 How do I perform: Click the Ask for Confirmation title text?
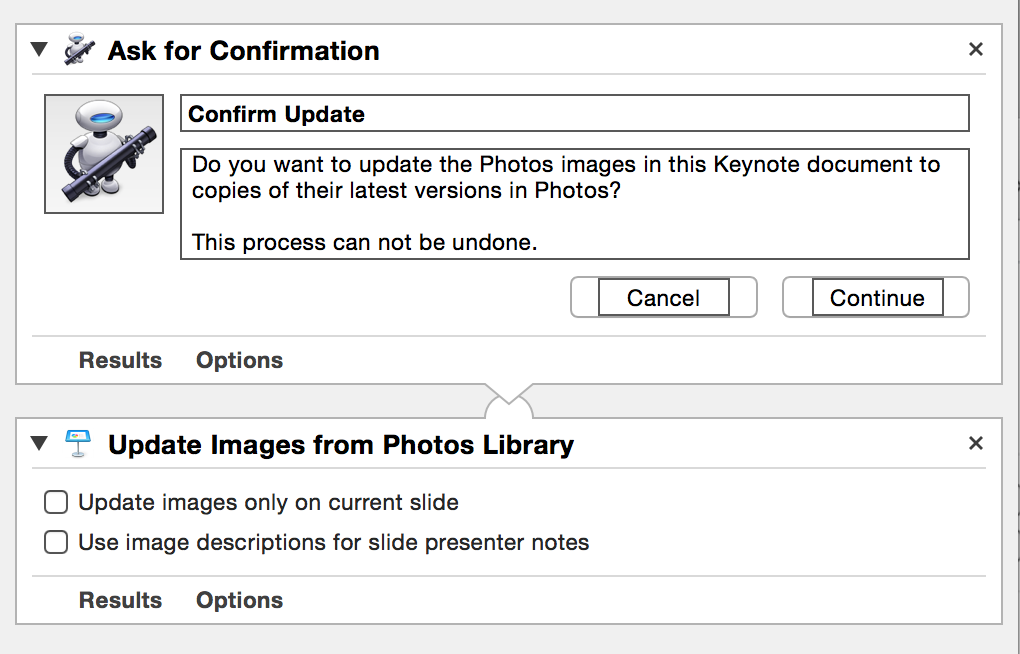(x=243, y=51)
